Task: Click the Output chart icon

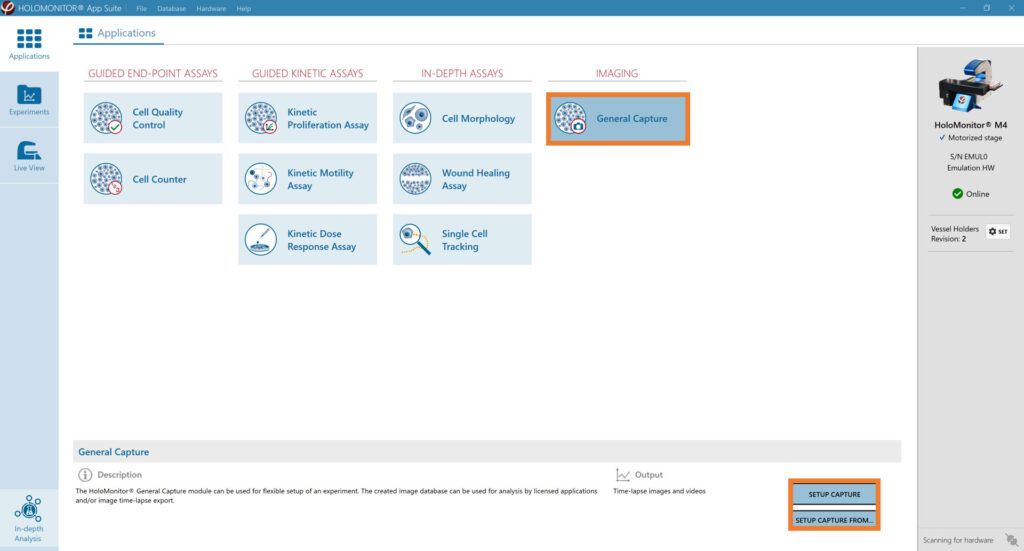Action: [623, 475]
